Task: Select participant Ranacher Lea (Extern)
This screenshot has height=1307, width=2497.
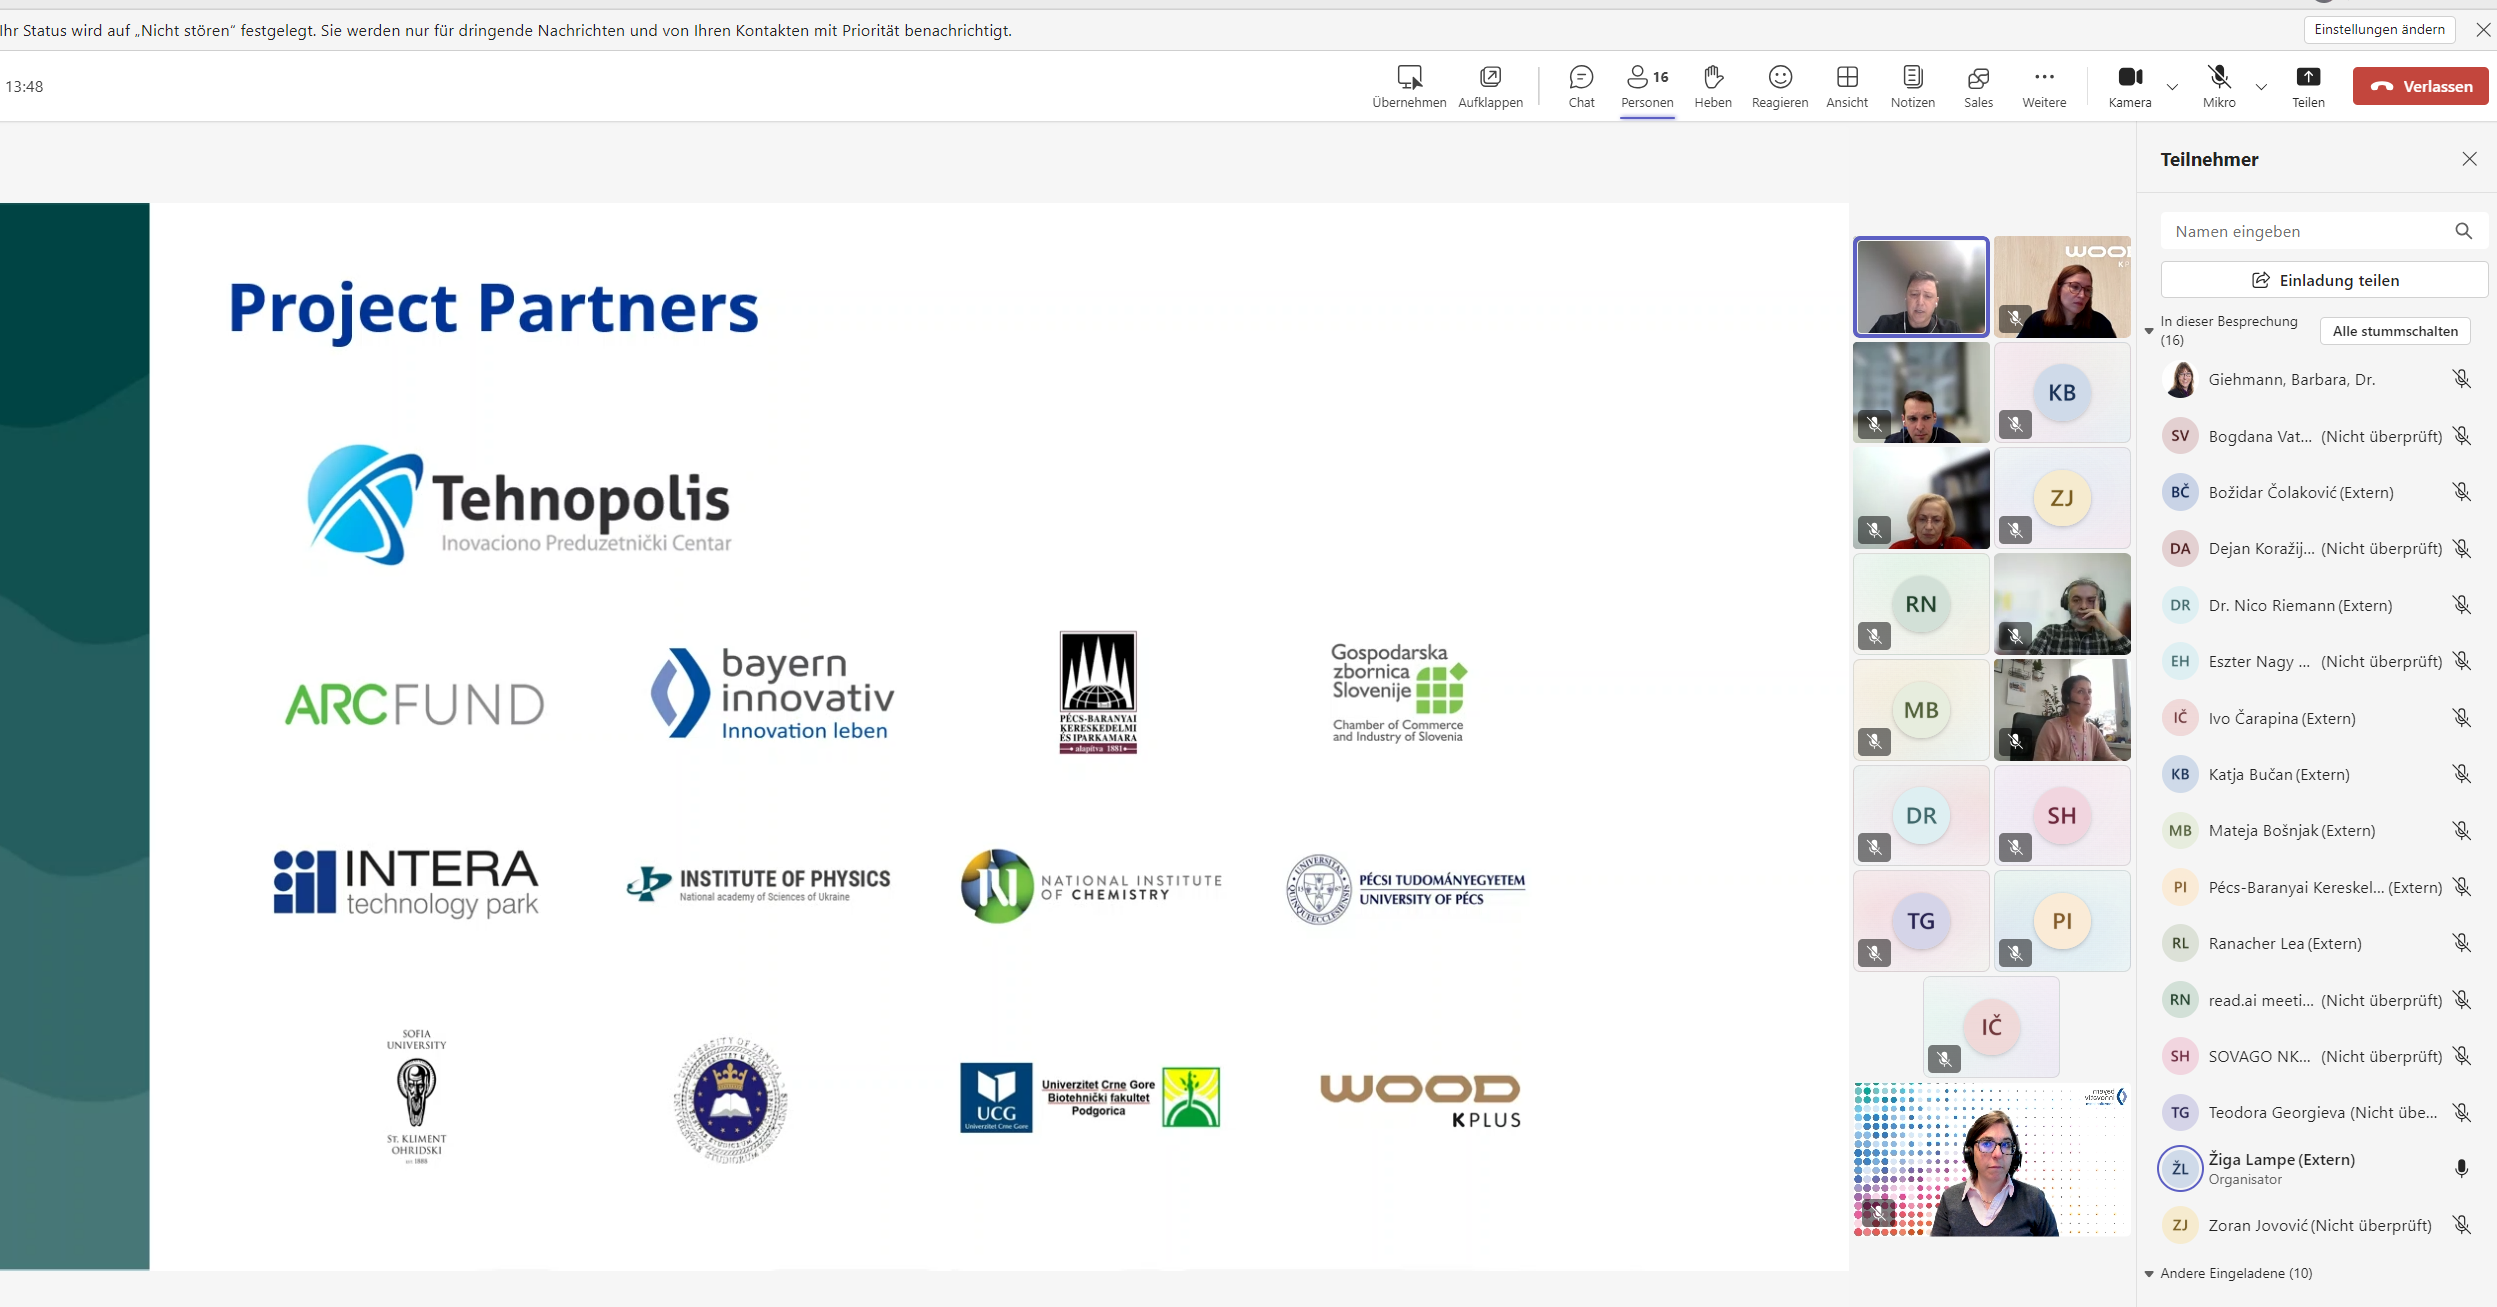Action: [2316, 943]
